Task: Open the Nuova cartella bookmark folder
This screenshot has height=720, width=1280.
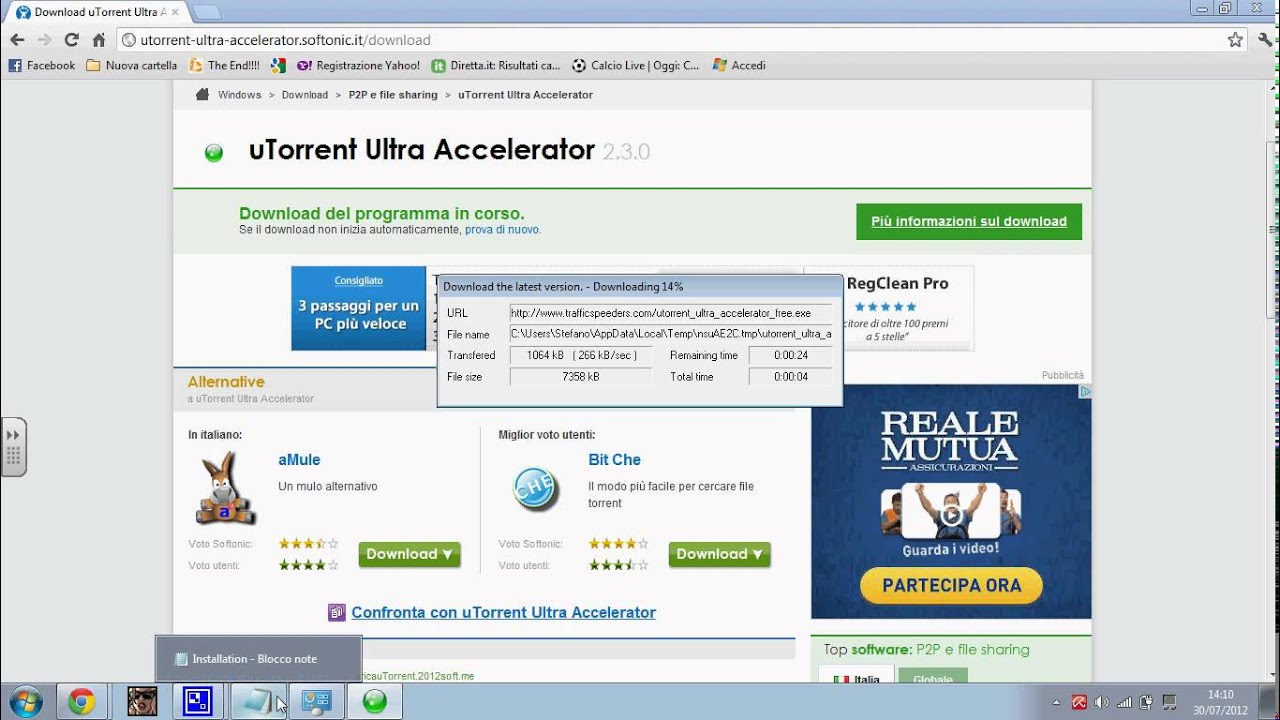Action: 132,65
